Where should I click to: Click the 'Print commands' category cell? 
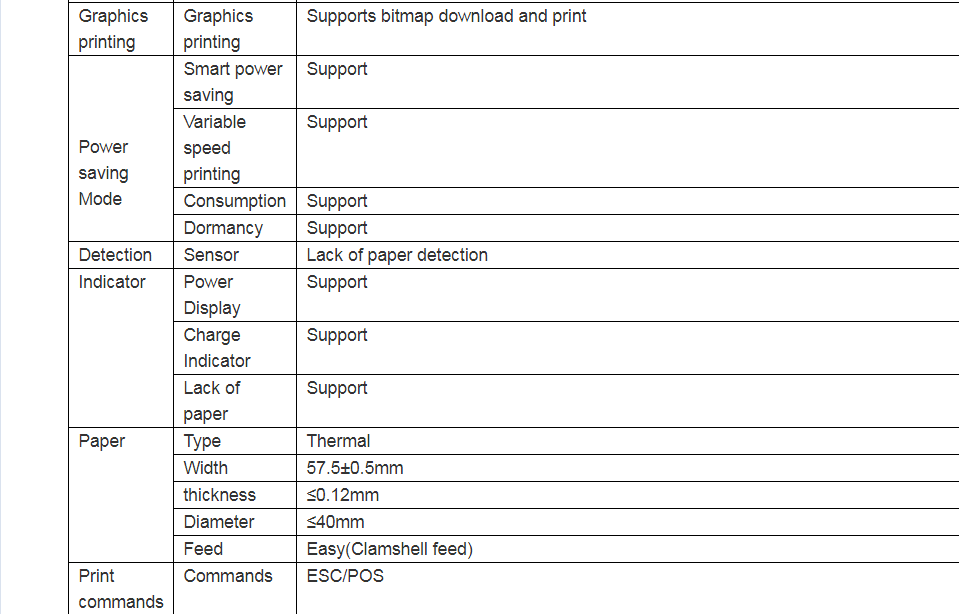coord(120,589)
